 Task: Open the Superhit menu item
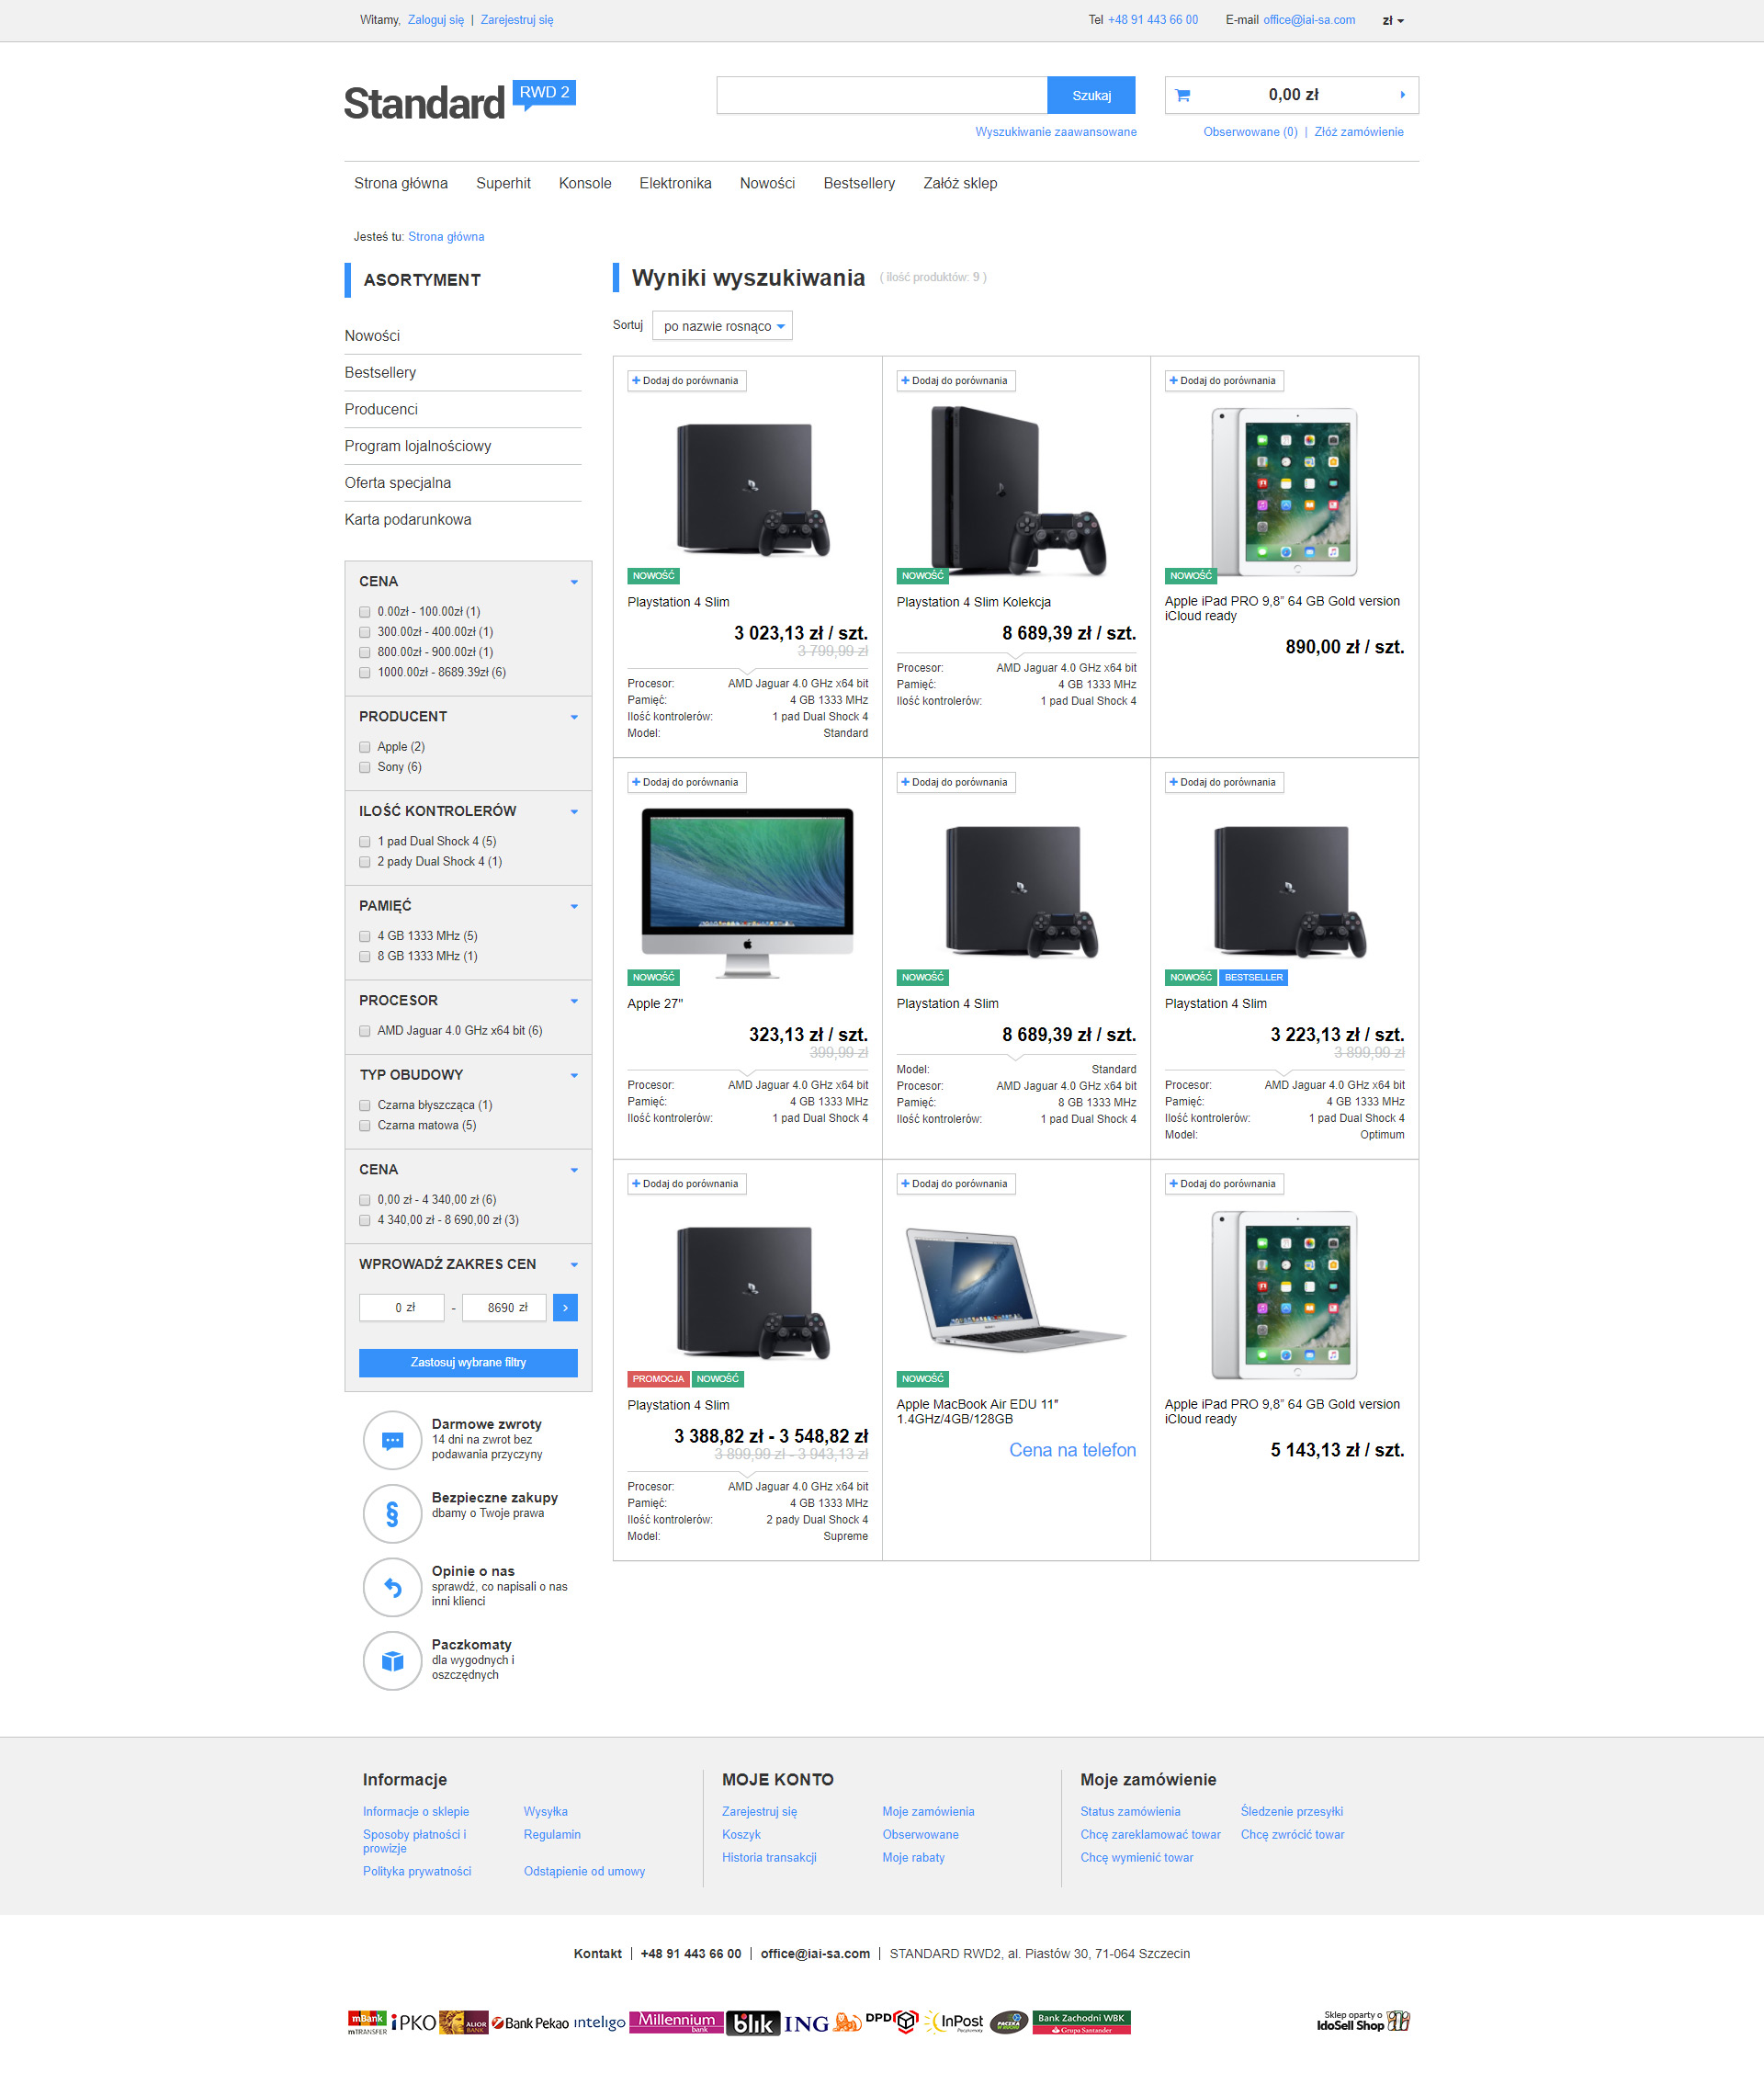point(503,183)
